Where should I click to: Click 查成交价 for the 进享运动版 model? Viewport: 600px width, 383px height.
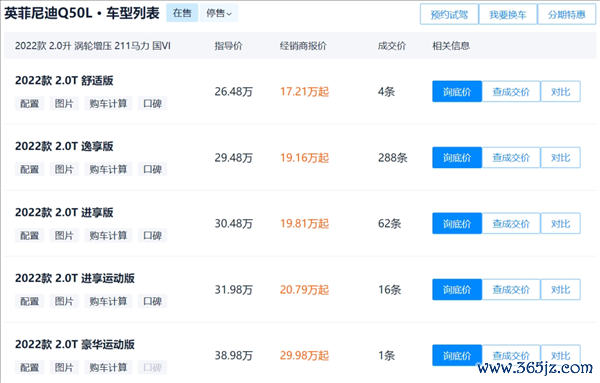tap(511, 290)
